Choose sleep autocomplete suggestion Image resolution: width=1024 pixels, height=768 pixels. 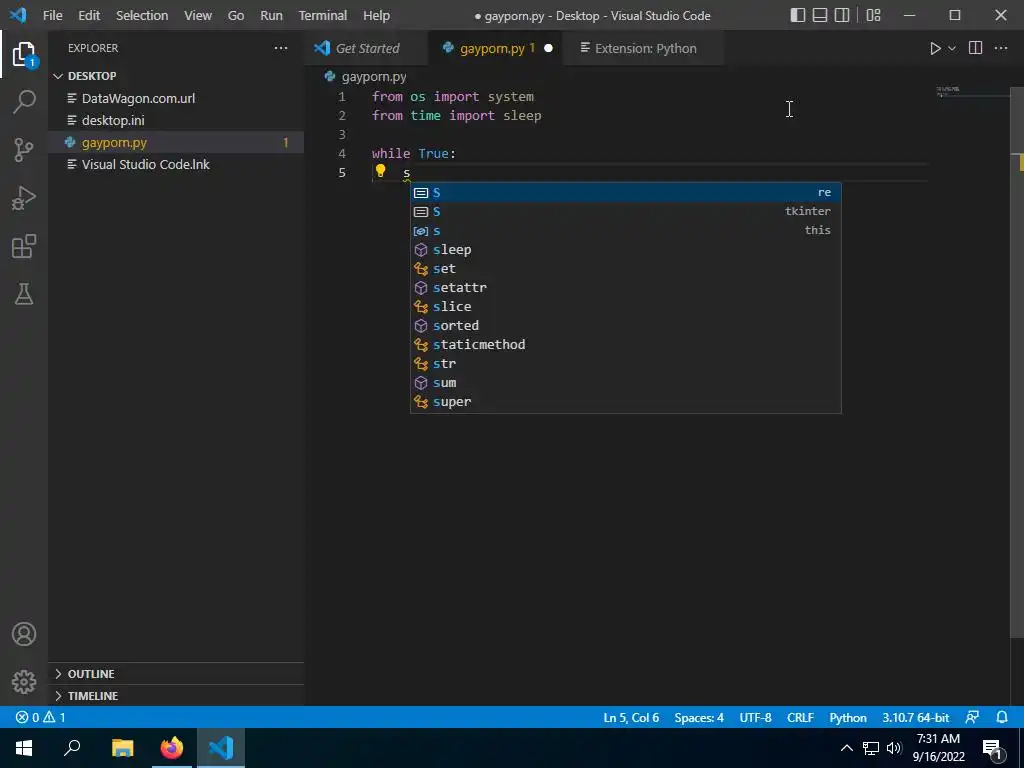click(626, 249)
